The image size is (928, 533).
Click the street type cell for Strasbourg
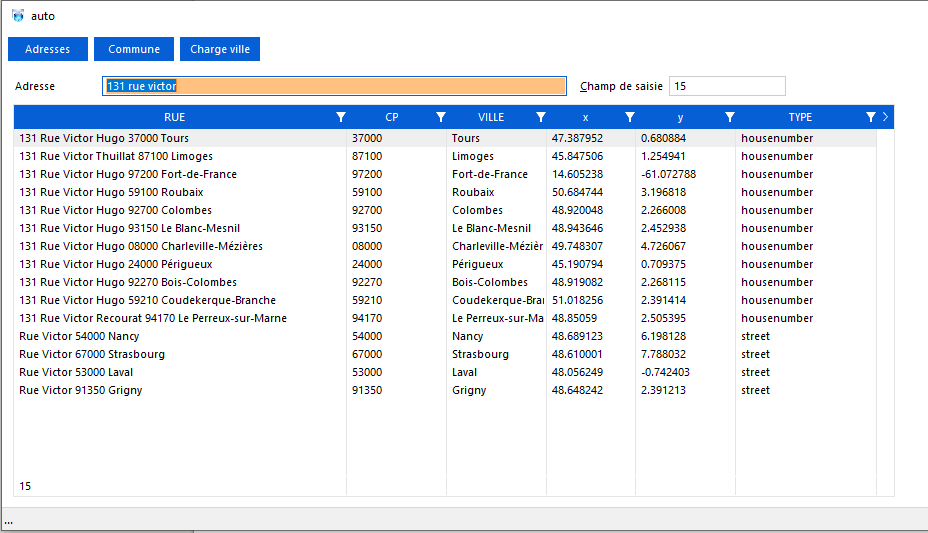pos(755,354)
